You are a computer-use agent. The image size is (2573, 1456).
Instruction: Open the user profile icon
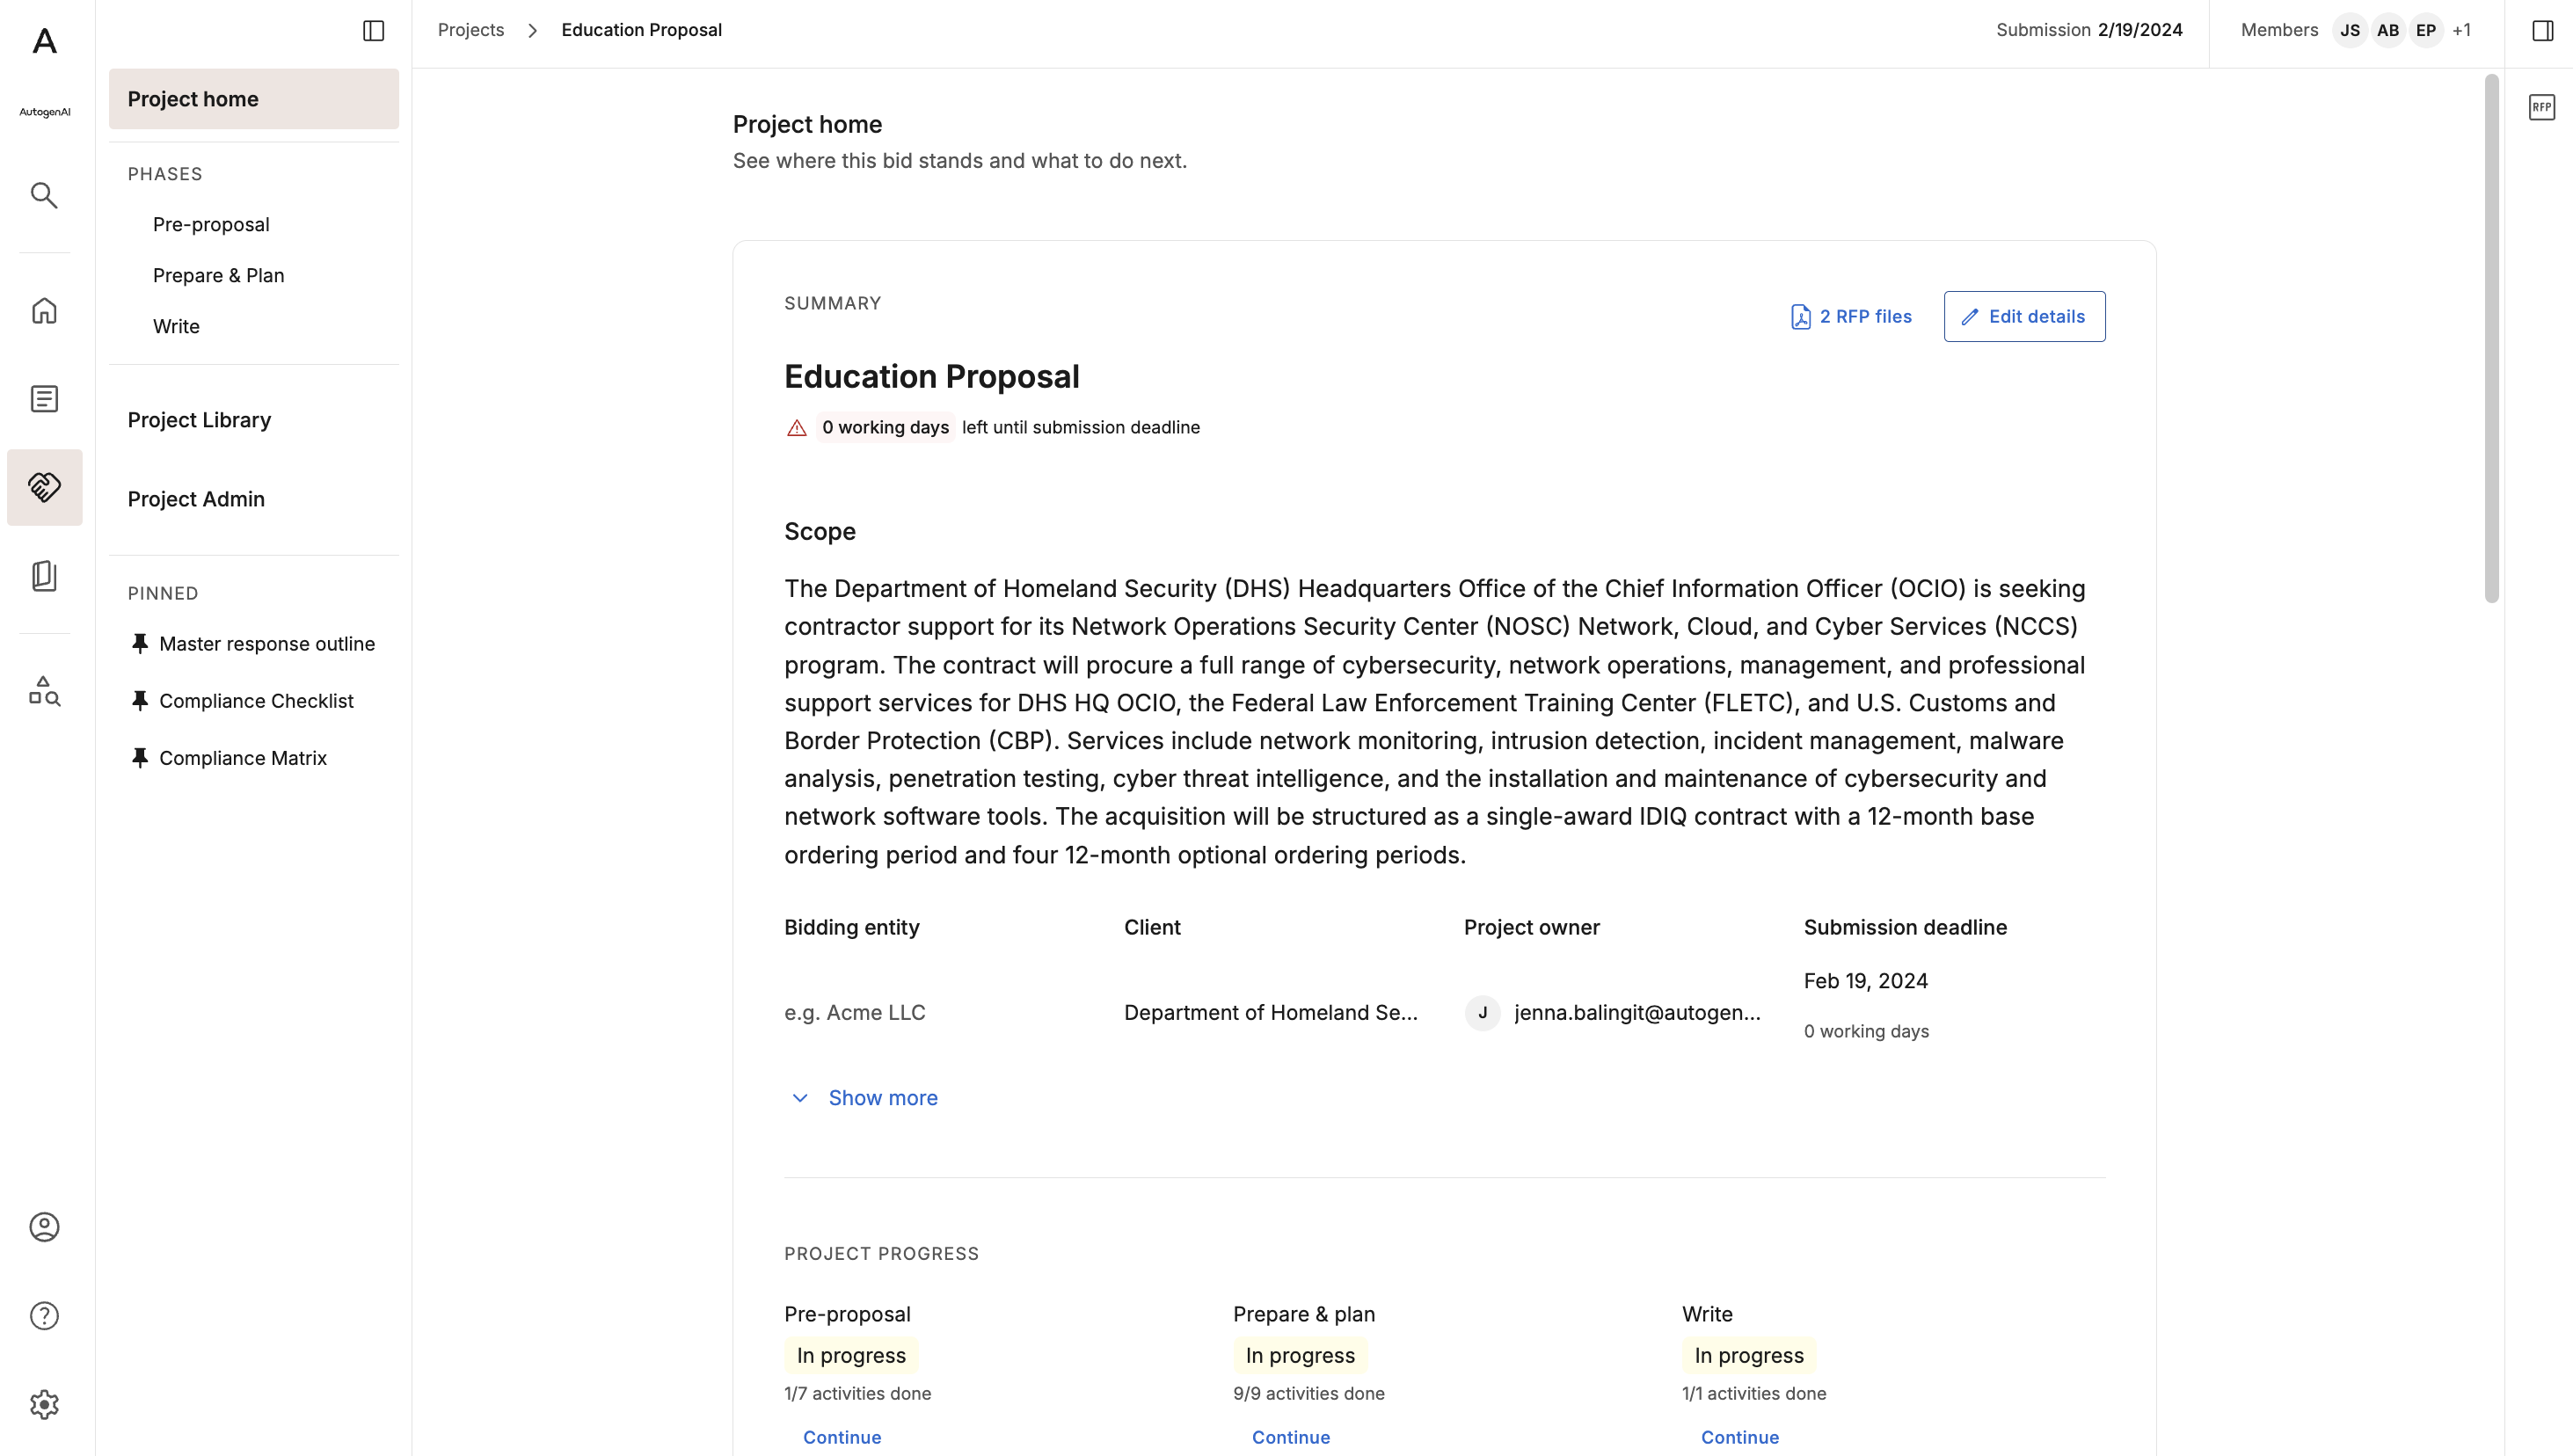tap(44, 1227)
